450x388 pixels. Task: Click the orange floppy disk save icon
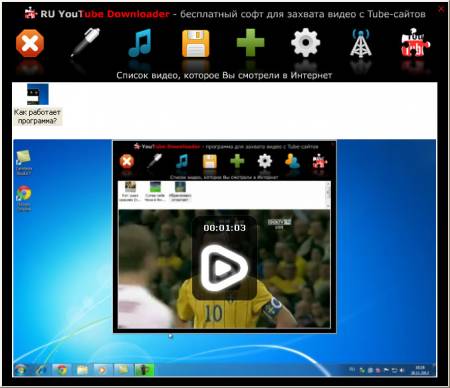coord(196,43)
